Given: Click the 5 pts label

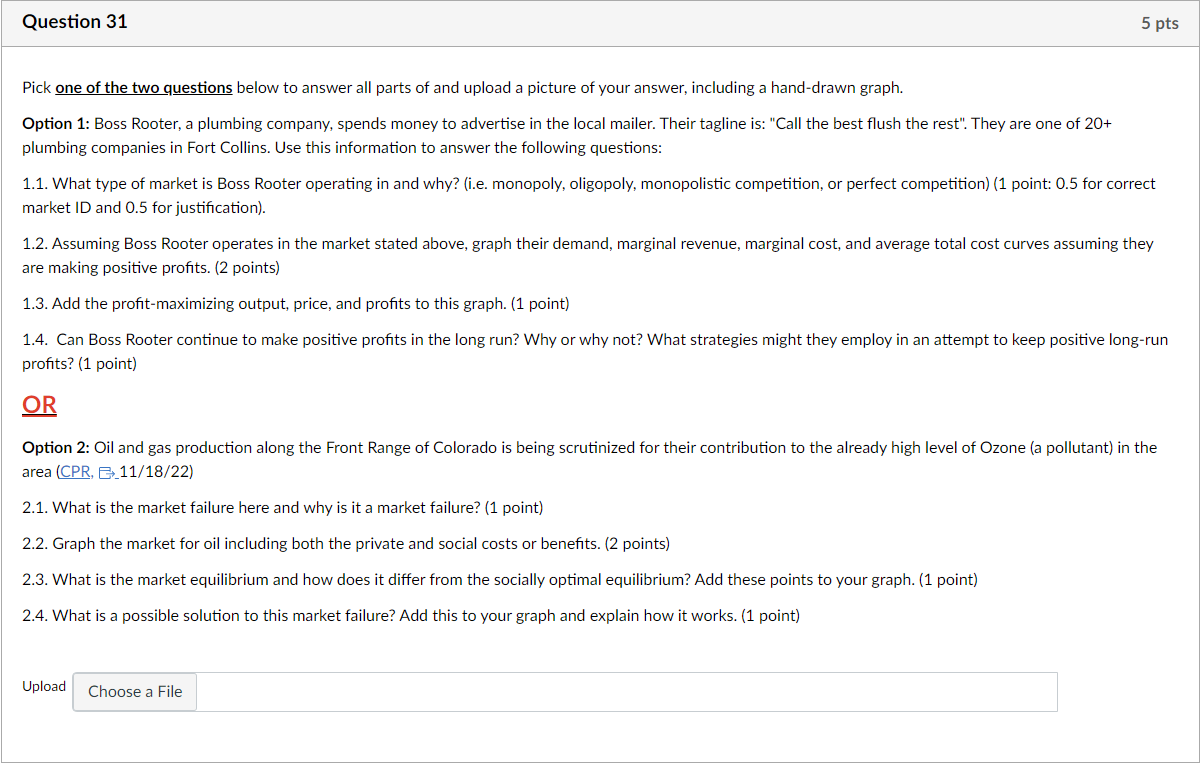Looking at the screenshot, I should pyautogui.click(x=1159, y=22).
